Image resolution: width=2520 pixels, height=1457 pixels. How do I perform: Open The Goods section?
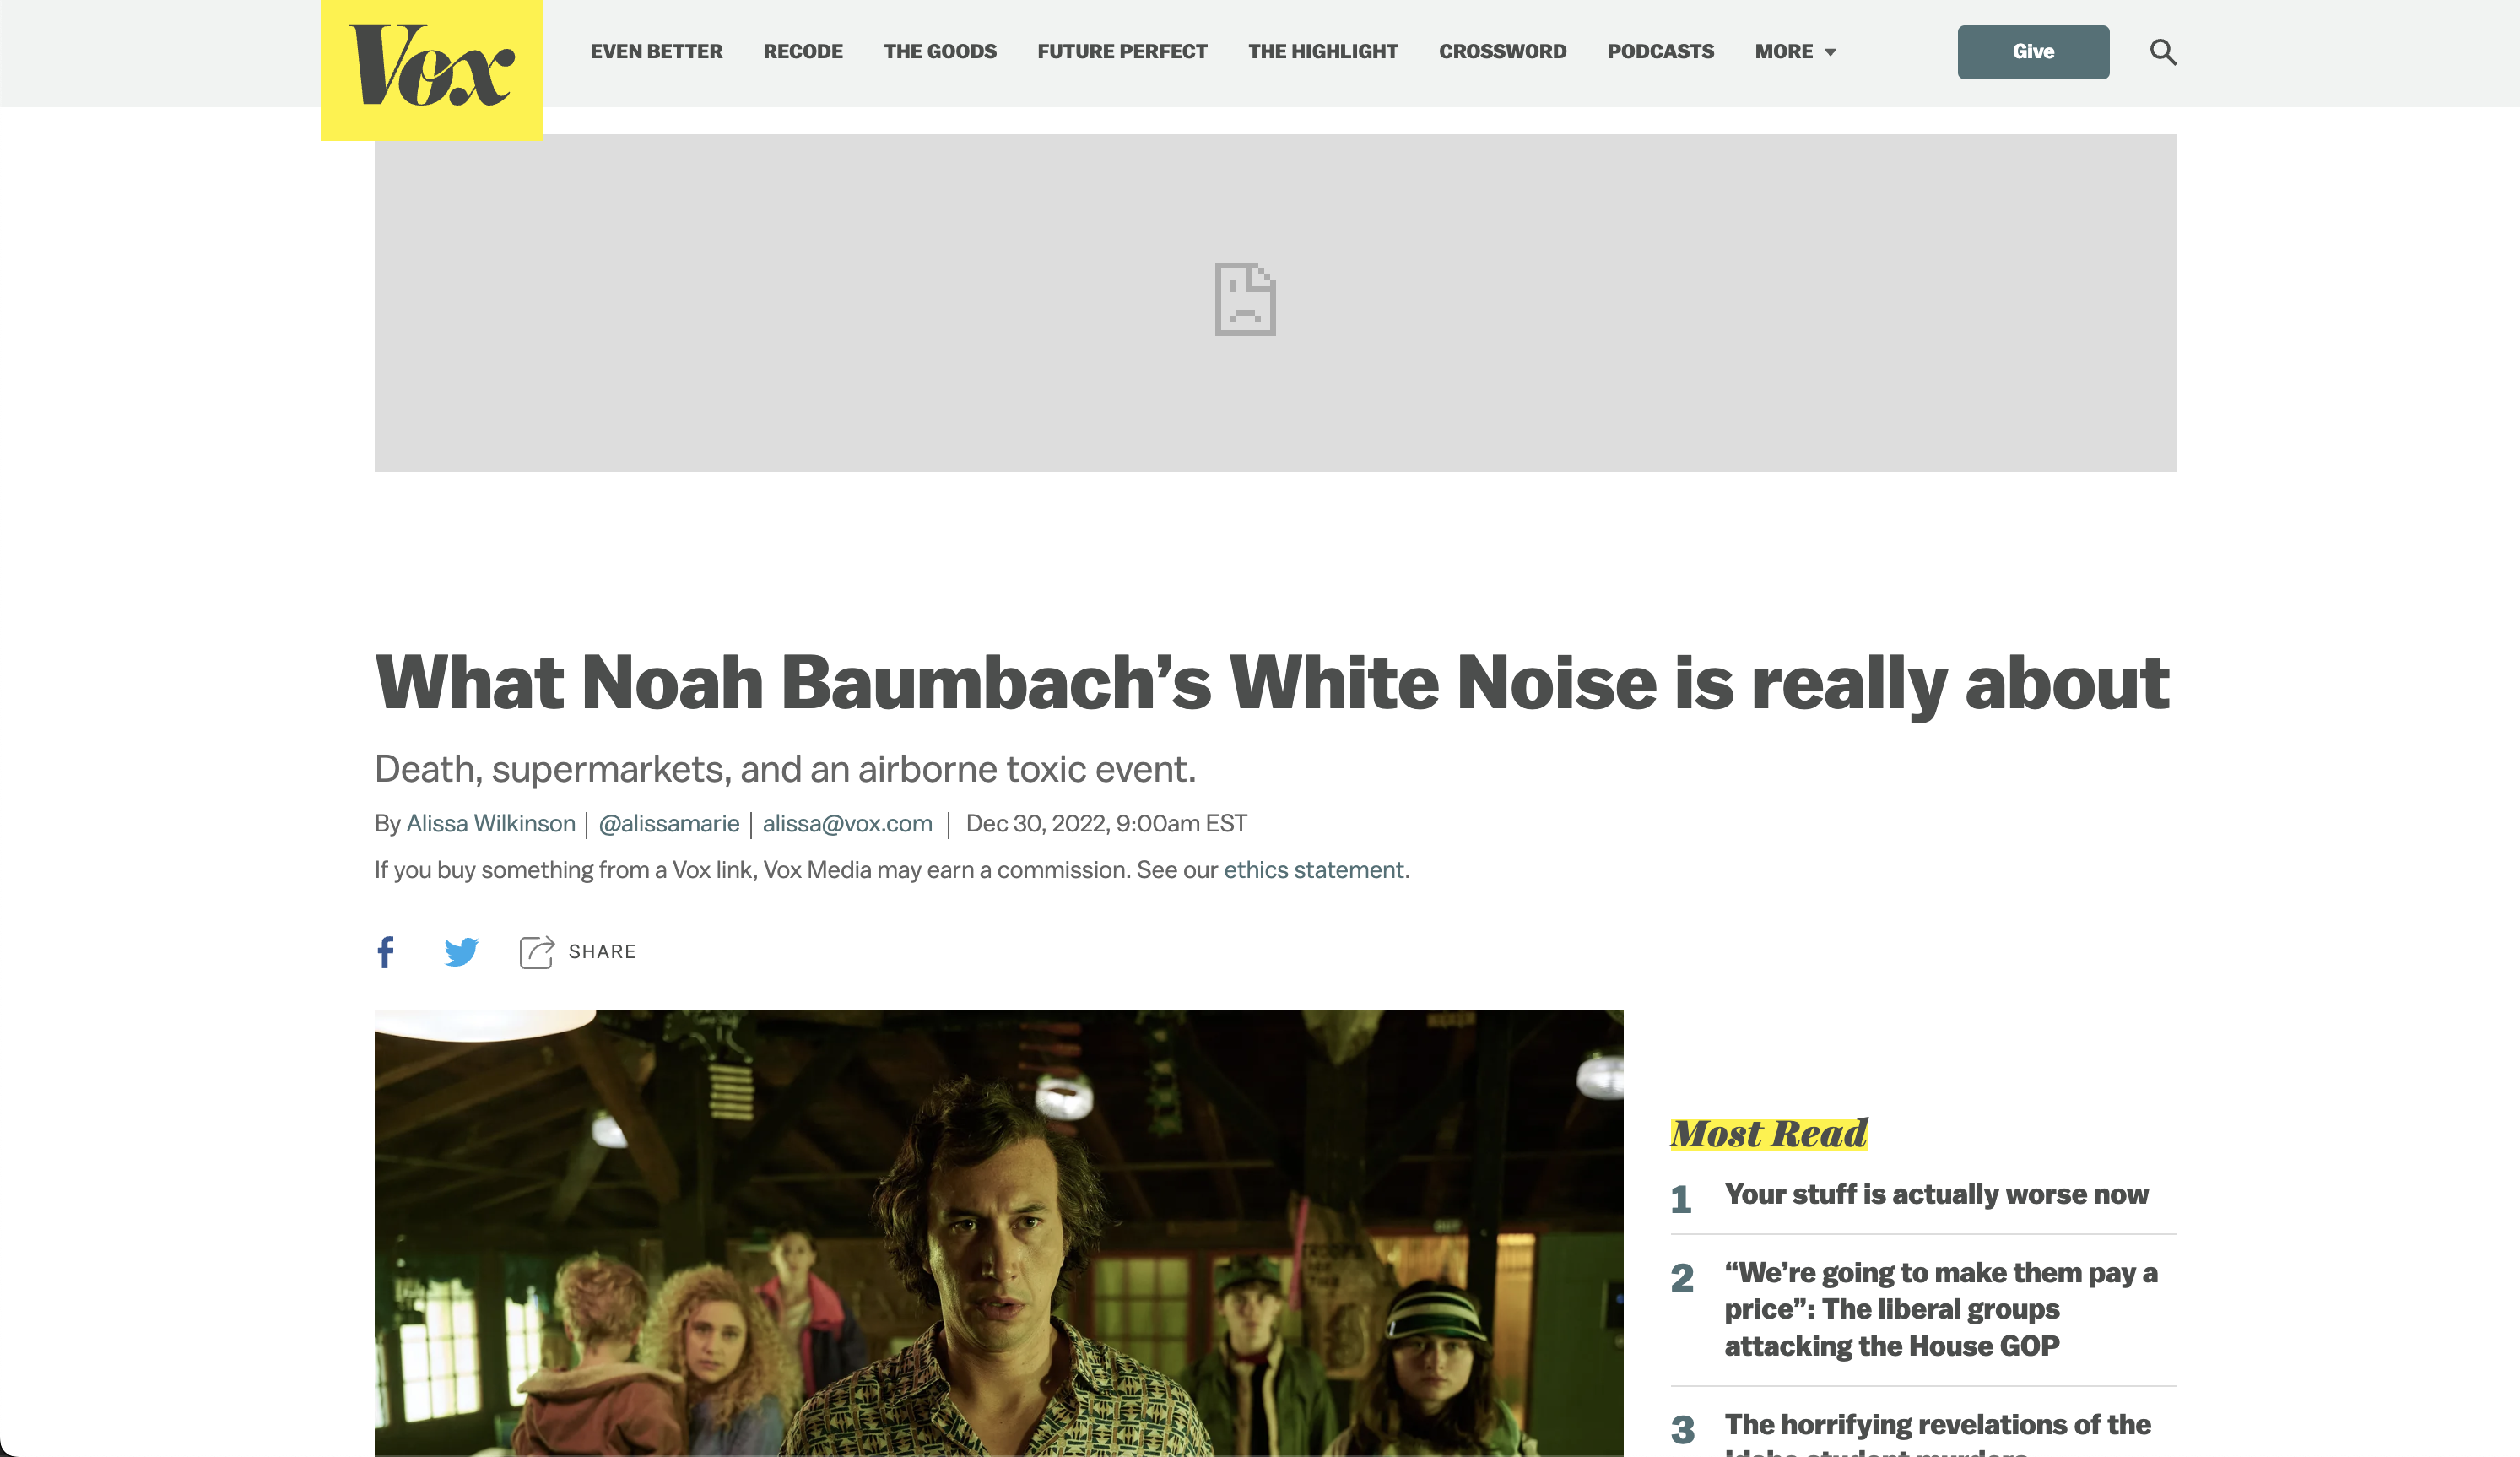(940, 52)
